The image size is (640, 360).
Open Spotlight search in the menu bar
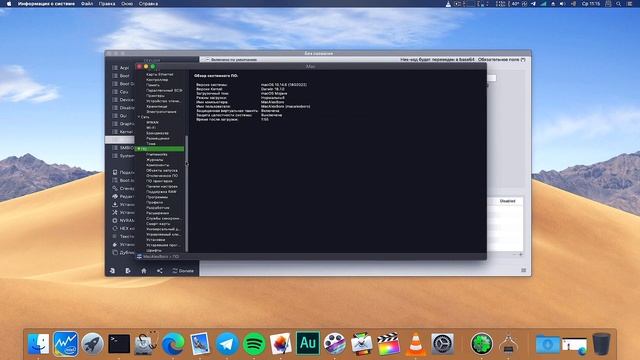click(619, 4)
